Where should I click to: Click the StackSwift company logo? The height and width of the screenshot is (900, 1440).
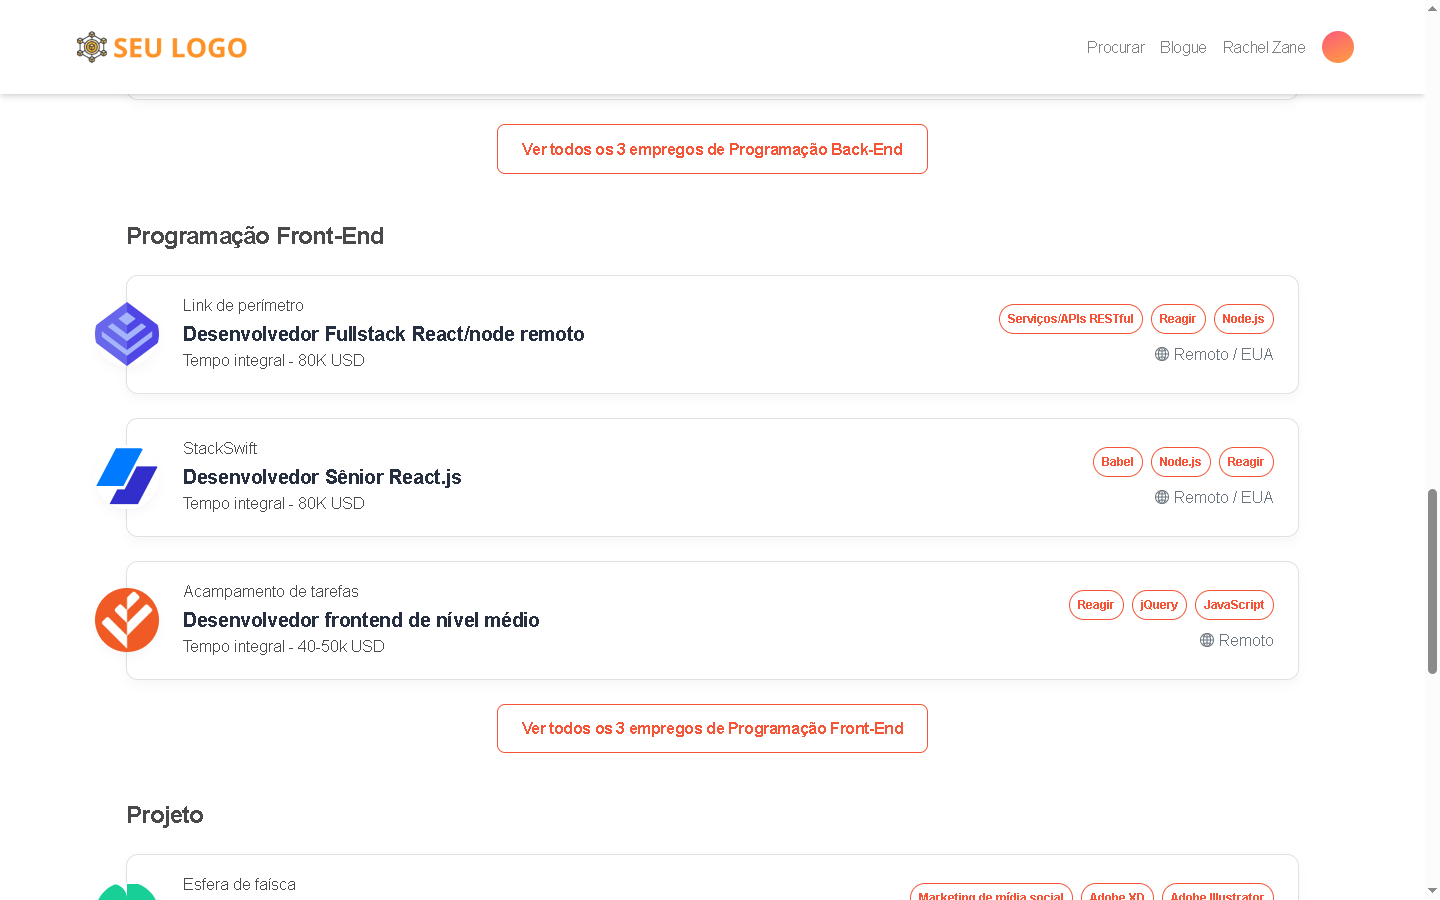coord(127,477)
